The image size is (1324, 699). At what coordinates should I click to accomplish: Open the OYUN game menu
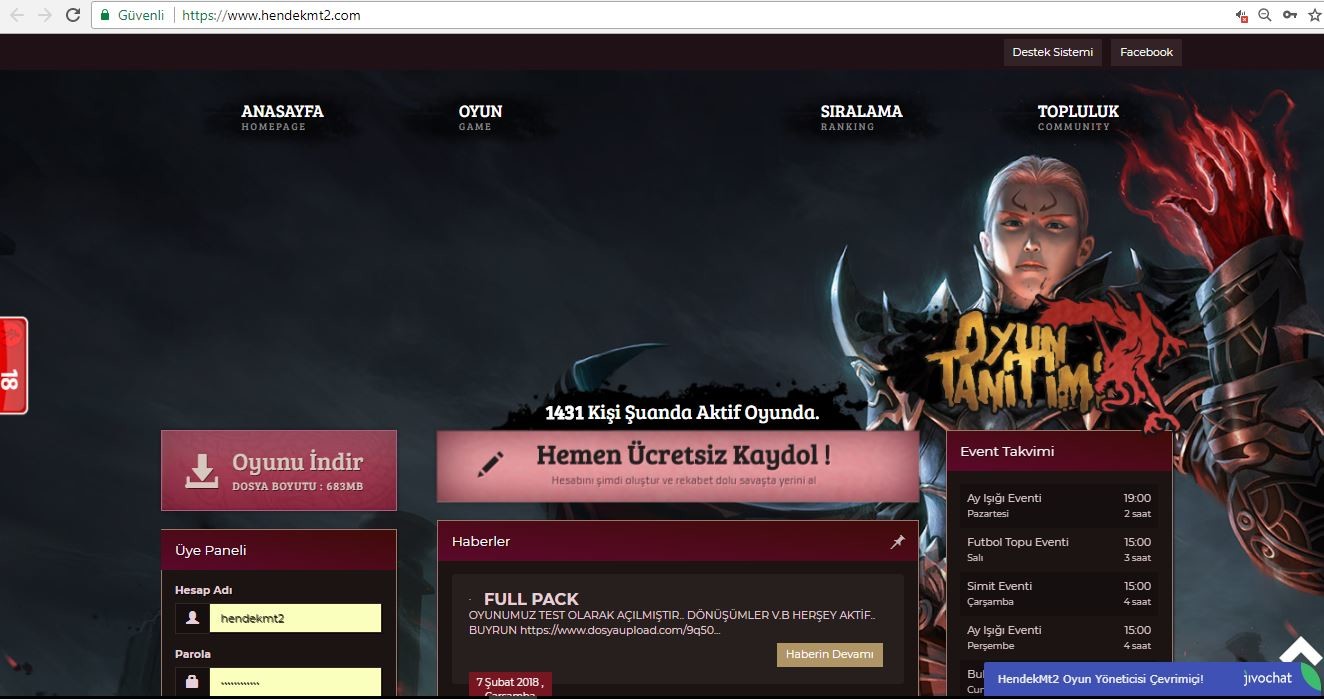tap(480, 117)
